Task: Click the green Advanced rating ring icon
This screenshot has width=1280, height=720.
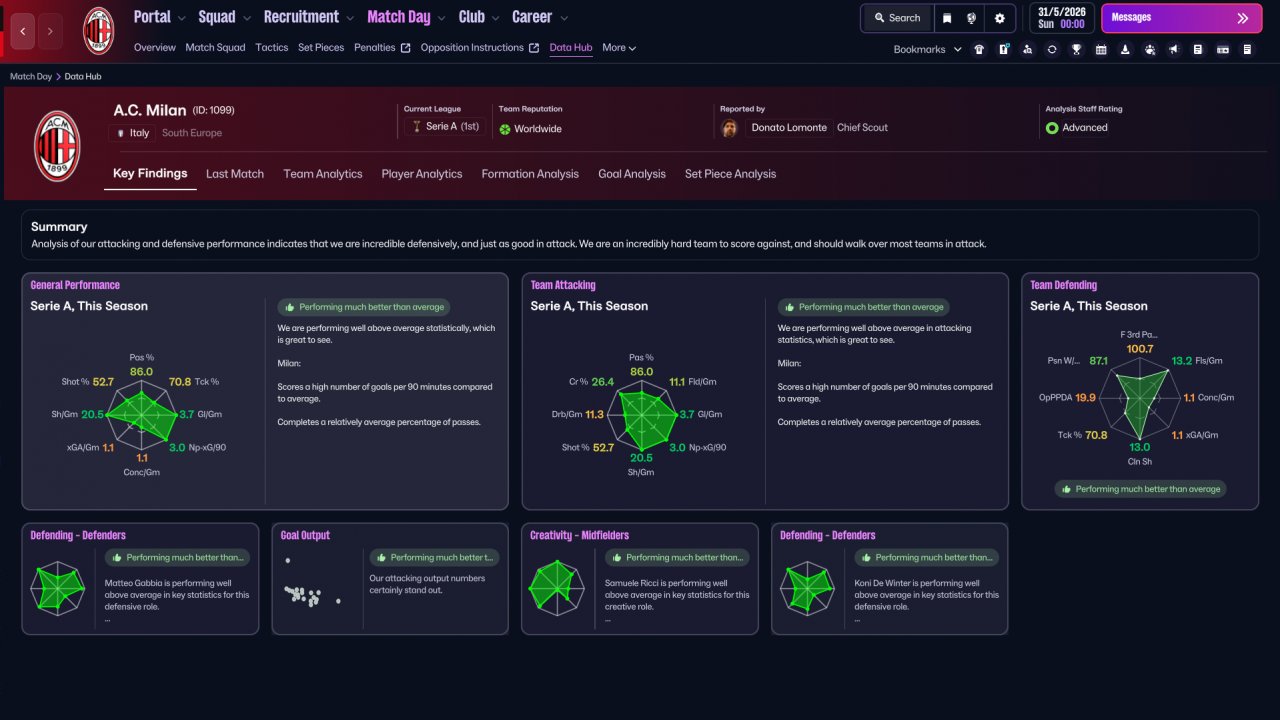Action: point(1052,128)
